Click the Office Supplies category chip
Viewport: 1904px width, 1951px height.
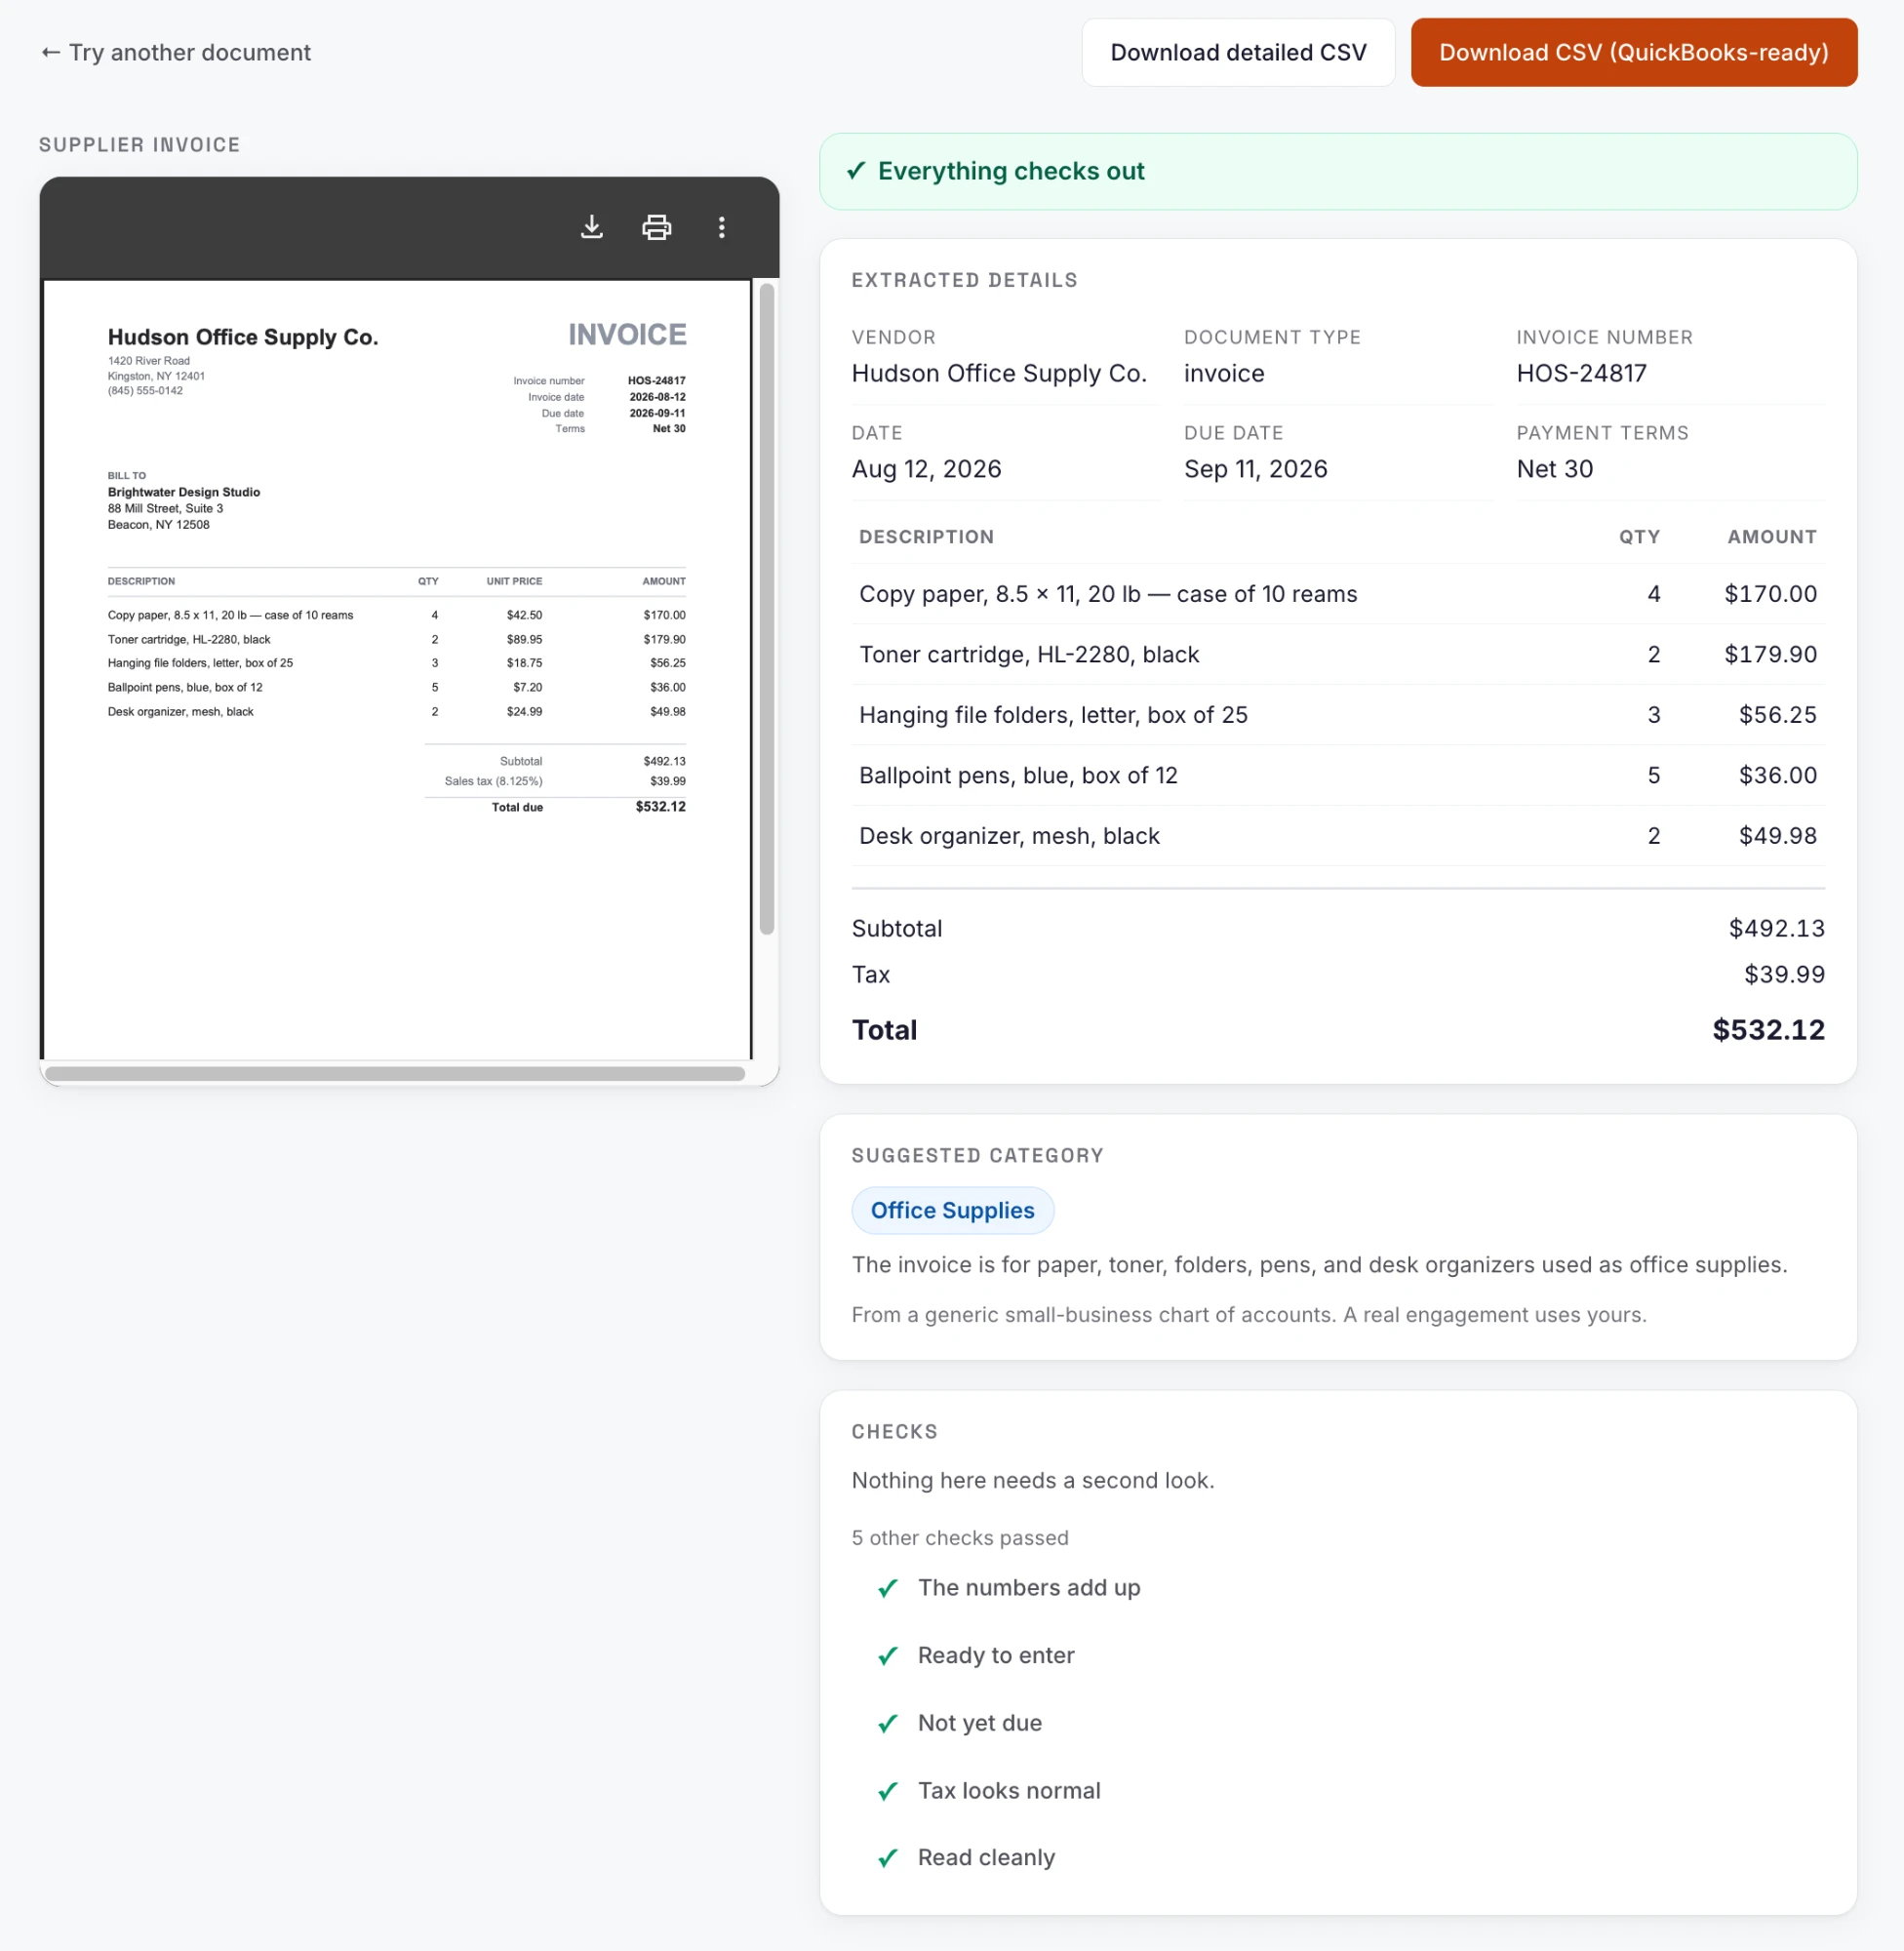coord(952,1210)
